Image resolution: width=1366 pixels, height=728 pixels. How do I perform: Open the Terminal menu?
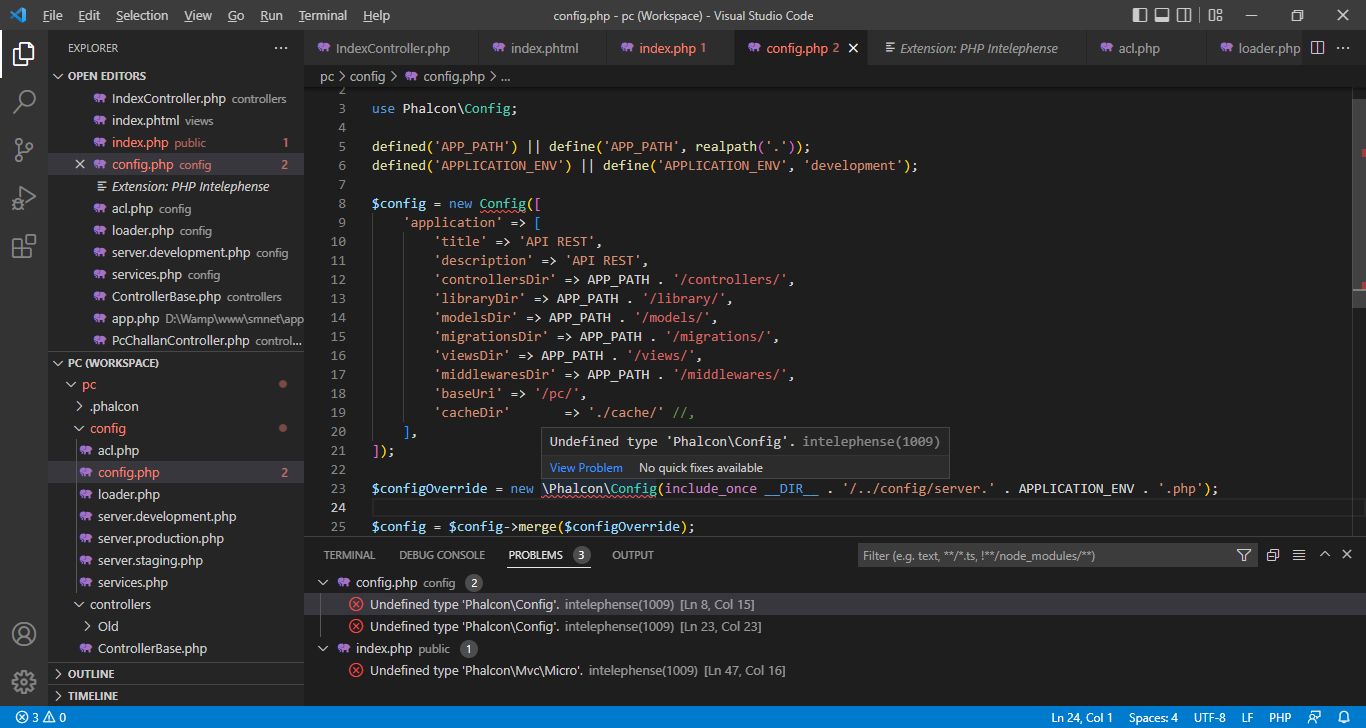[323, 16]
